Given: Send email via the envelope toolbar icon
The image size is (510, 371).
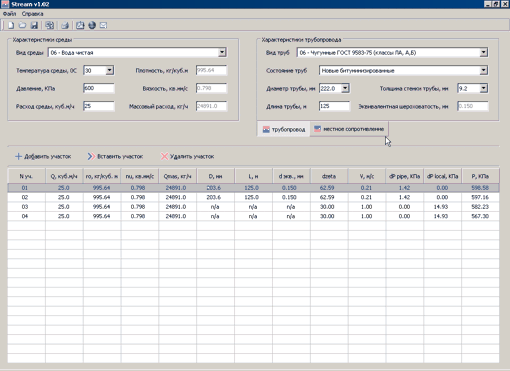Looking at the screenshot, I should (x=103, y=25).
